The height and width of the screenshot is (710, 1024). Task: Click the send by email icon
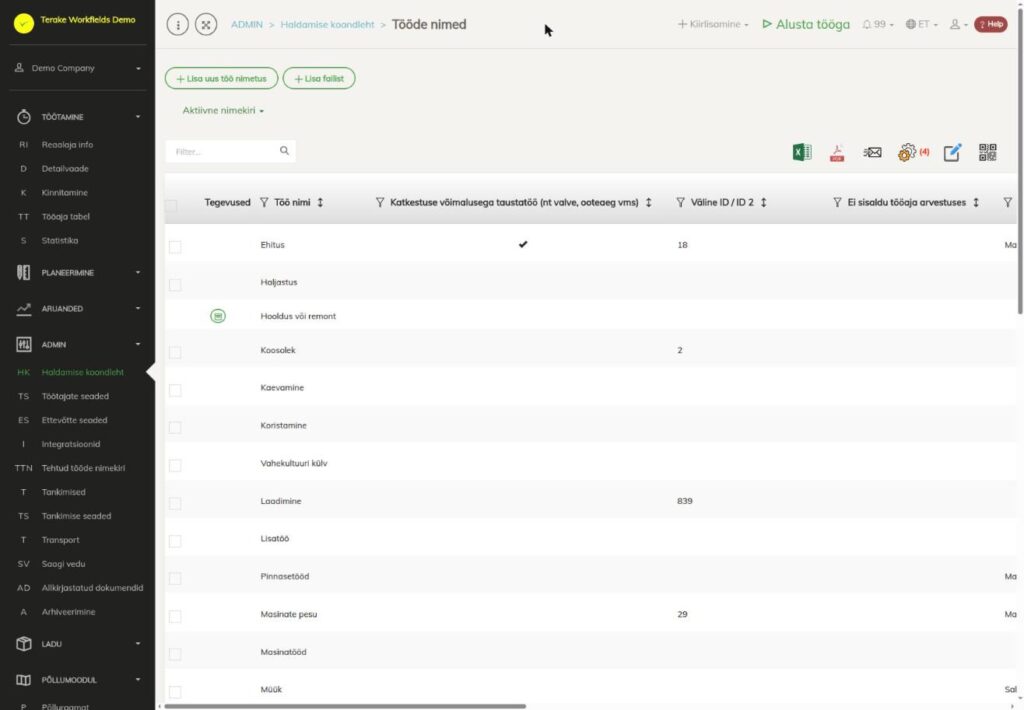(x=872, y=152)
